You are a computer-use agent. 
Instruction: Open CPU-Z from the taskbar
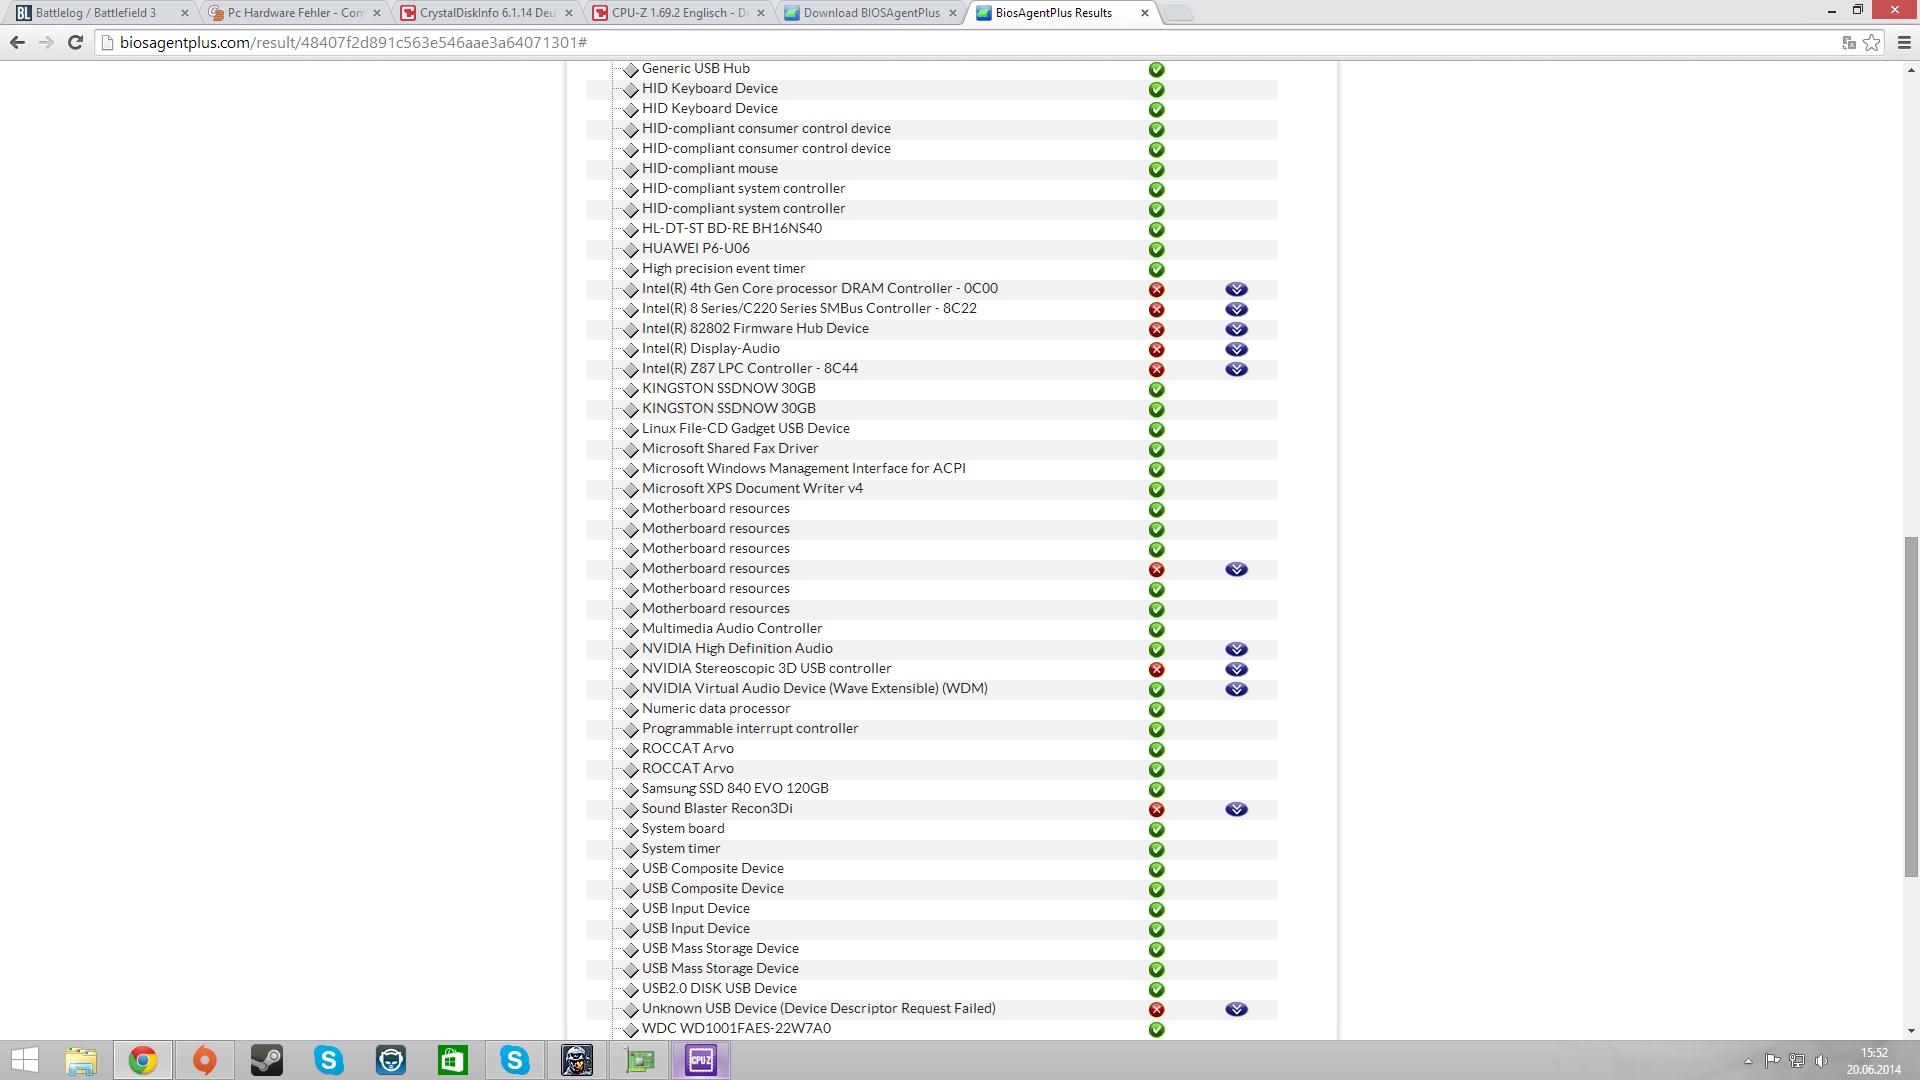point(701,1060)
